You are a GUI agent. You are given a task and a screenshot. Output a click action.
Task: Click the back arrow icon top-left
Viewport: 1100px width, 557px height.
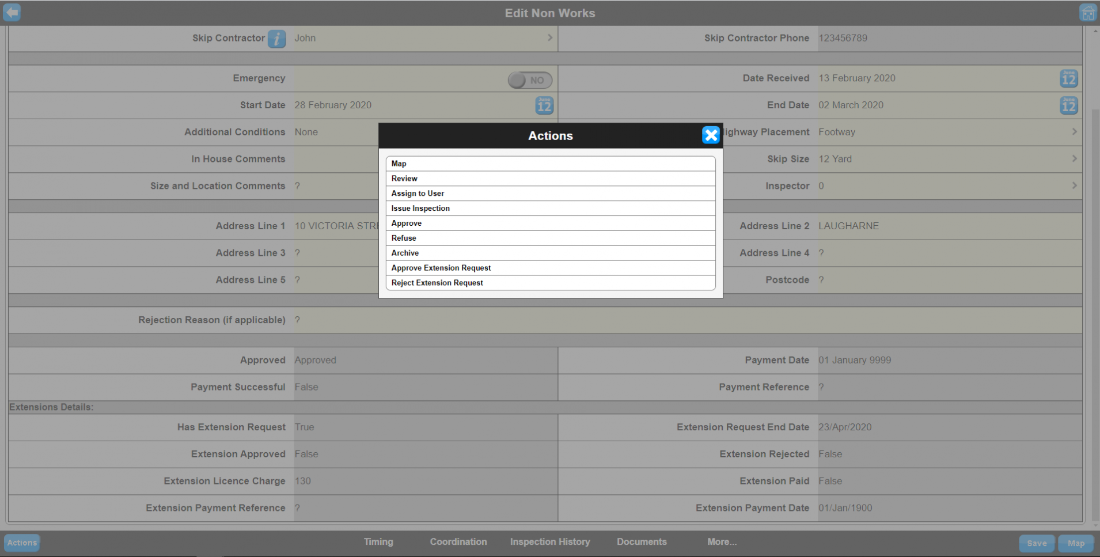coord(12,13)
